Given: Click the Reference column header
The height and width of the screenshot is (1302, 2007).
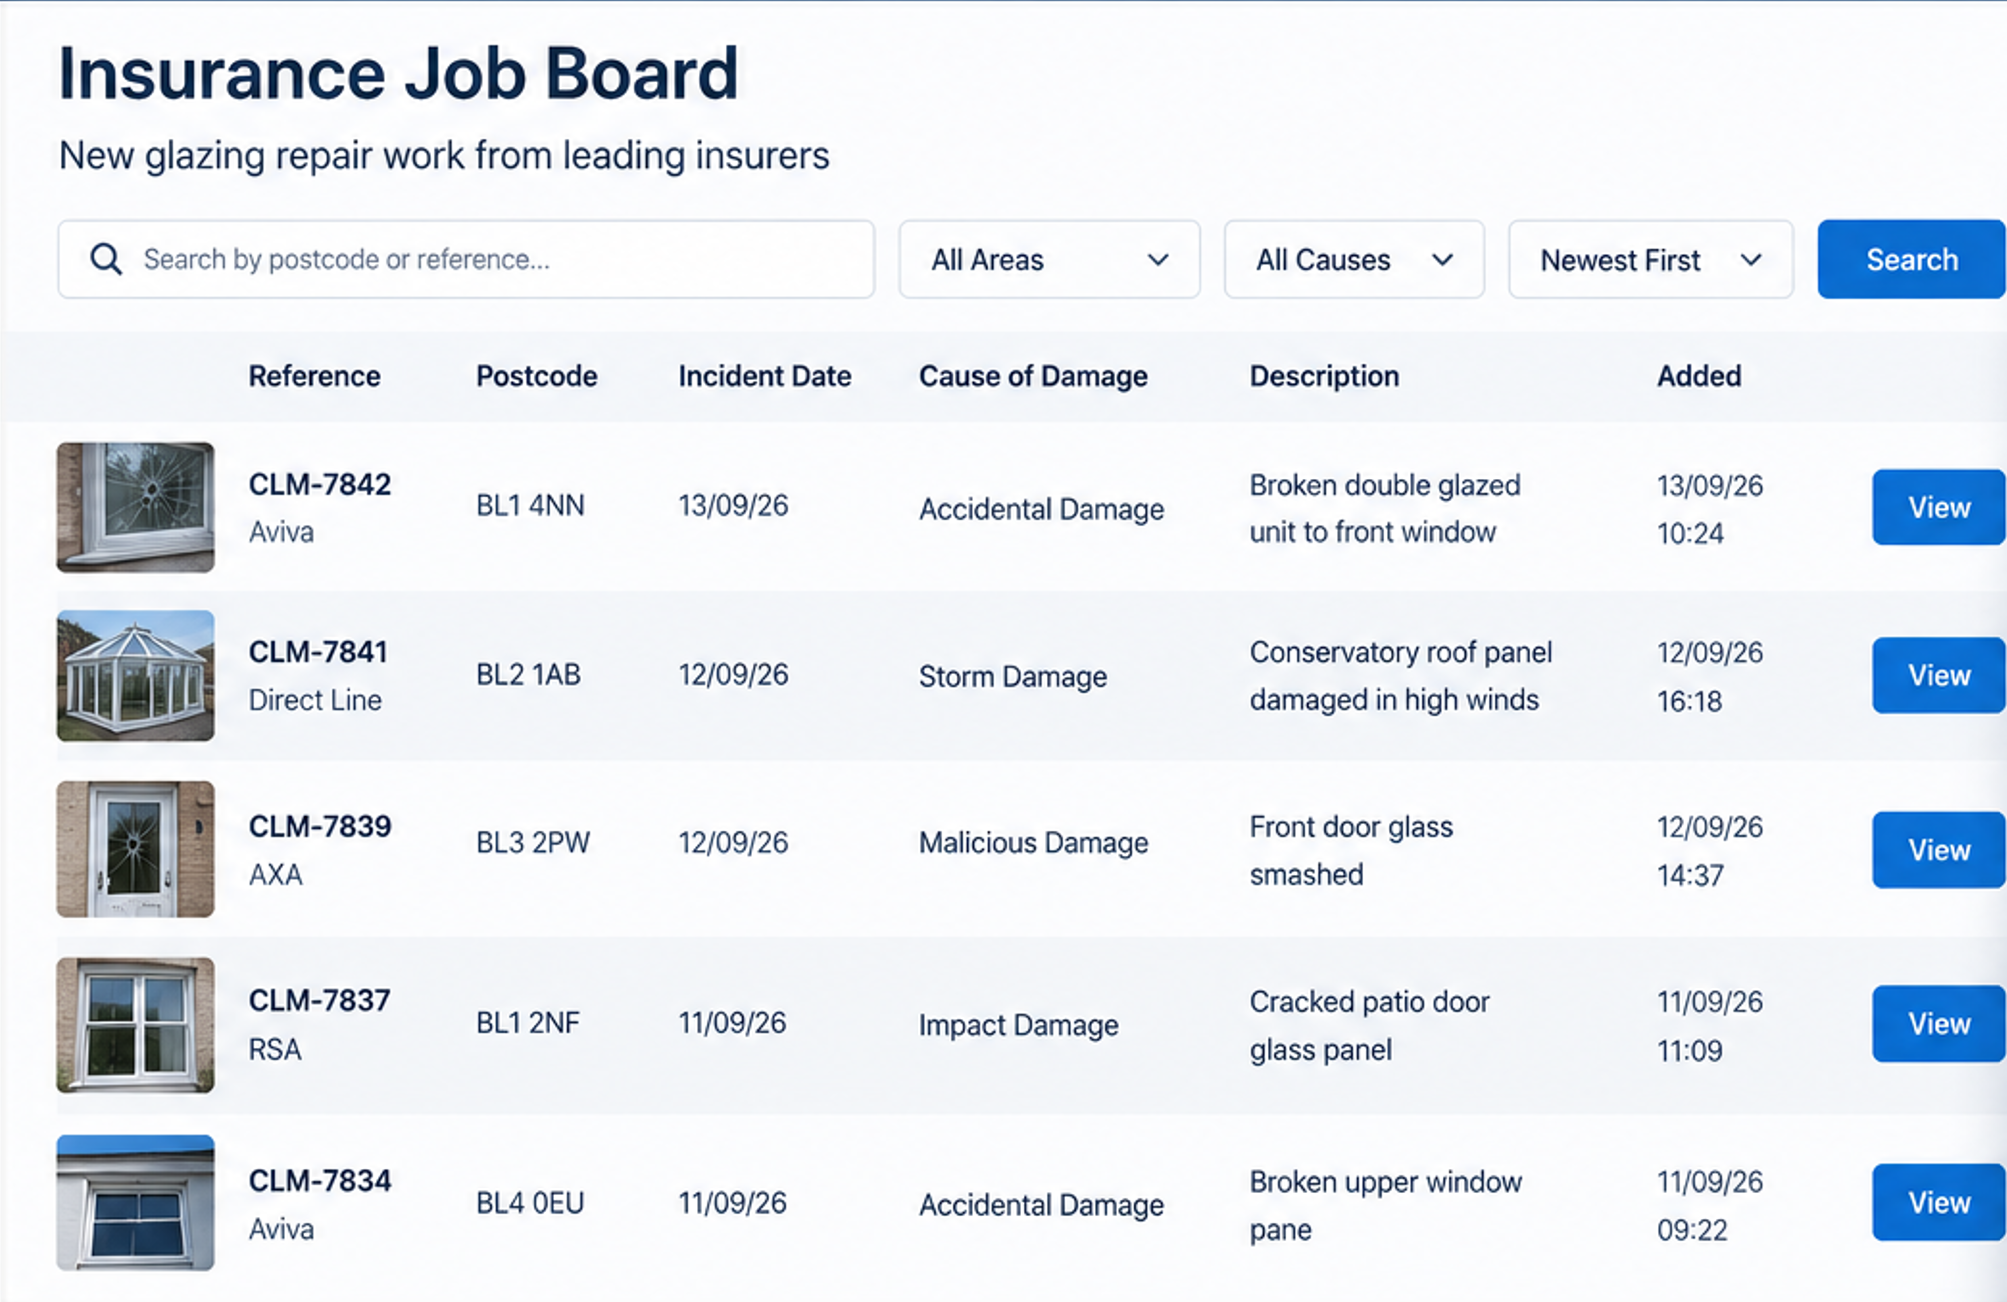Looking at the screenshot, I should tap(314, 376).
